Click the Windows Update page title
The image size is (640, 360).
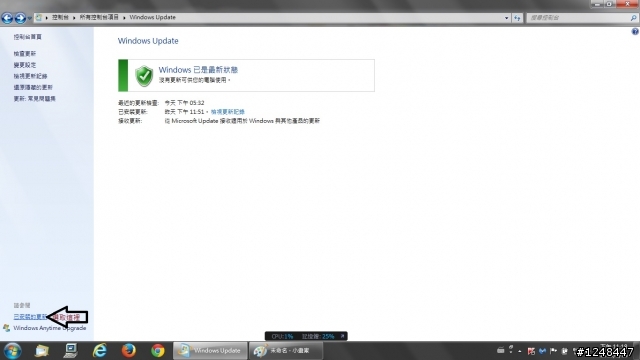click(x=148, y=41)
